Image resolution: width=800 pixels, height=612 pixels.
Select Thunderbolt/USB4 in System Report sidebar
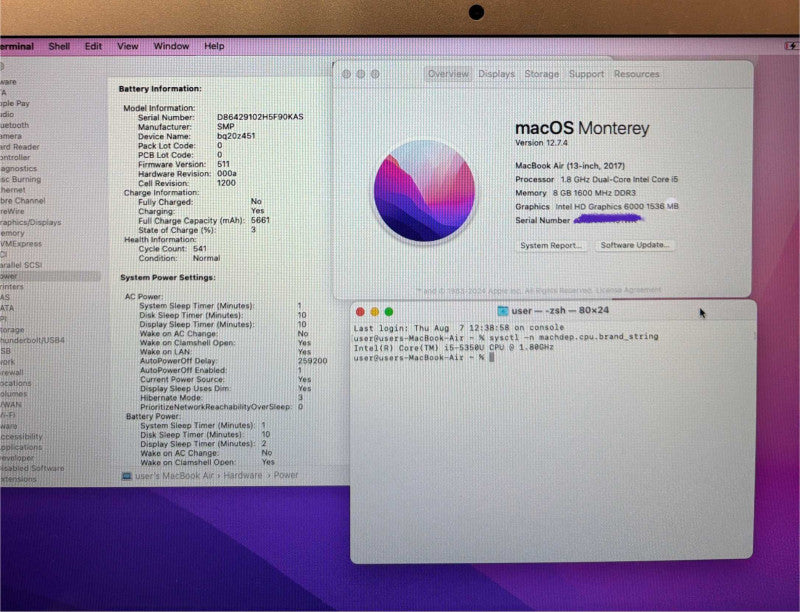32,340
